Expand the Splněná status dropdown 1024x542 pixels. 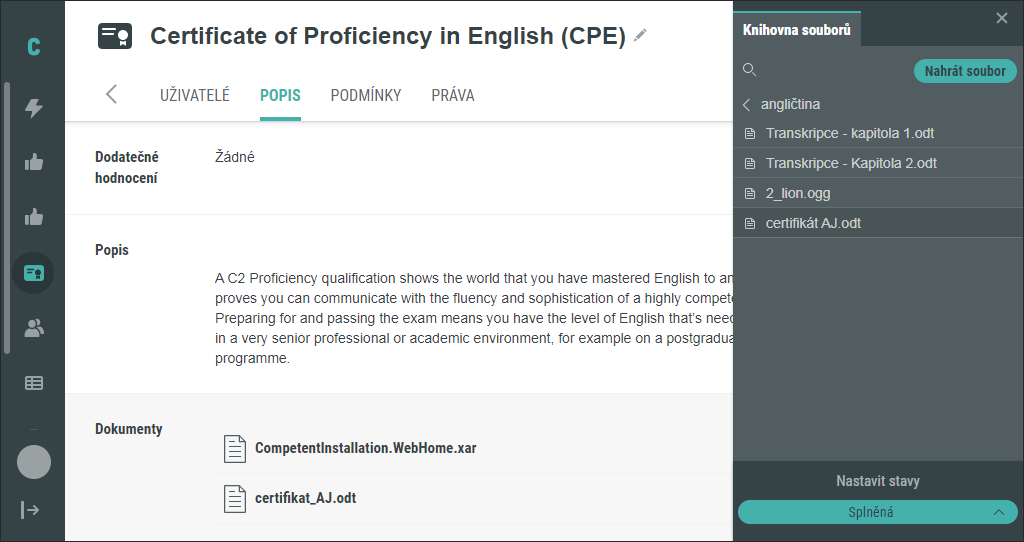878,512
